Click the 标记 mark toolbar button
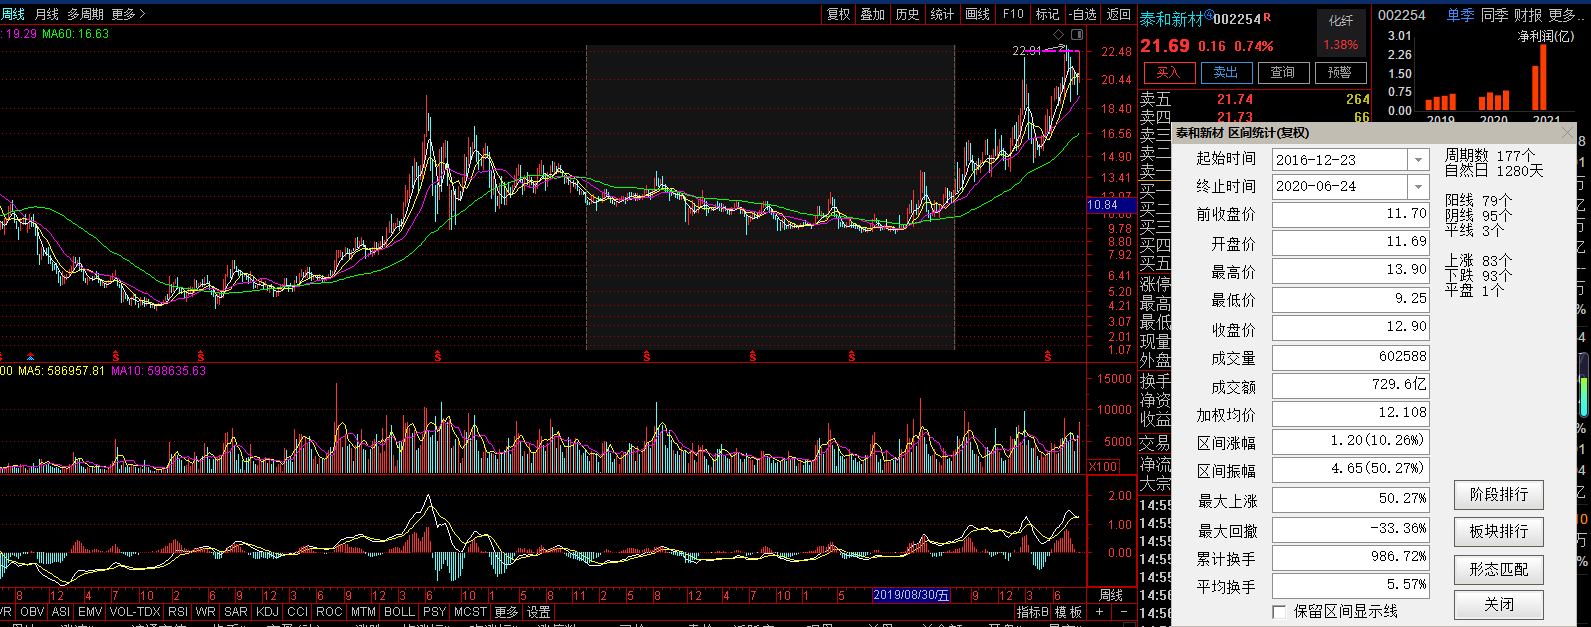 coord(1048,14)
